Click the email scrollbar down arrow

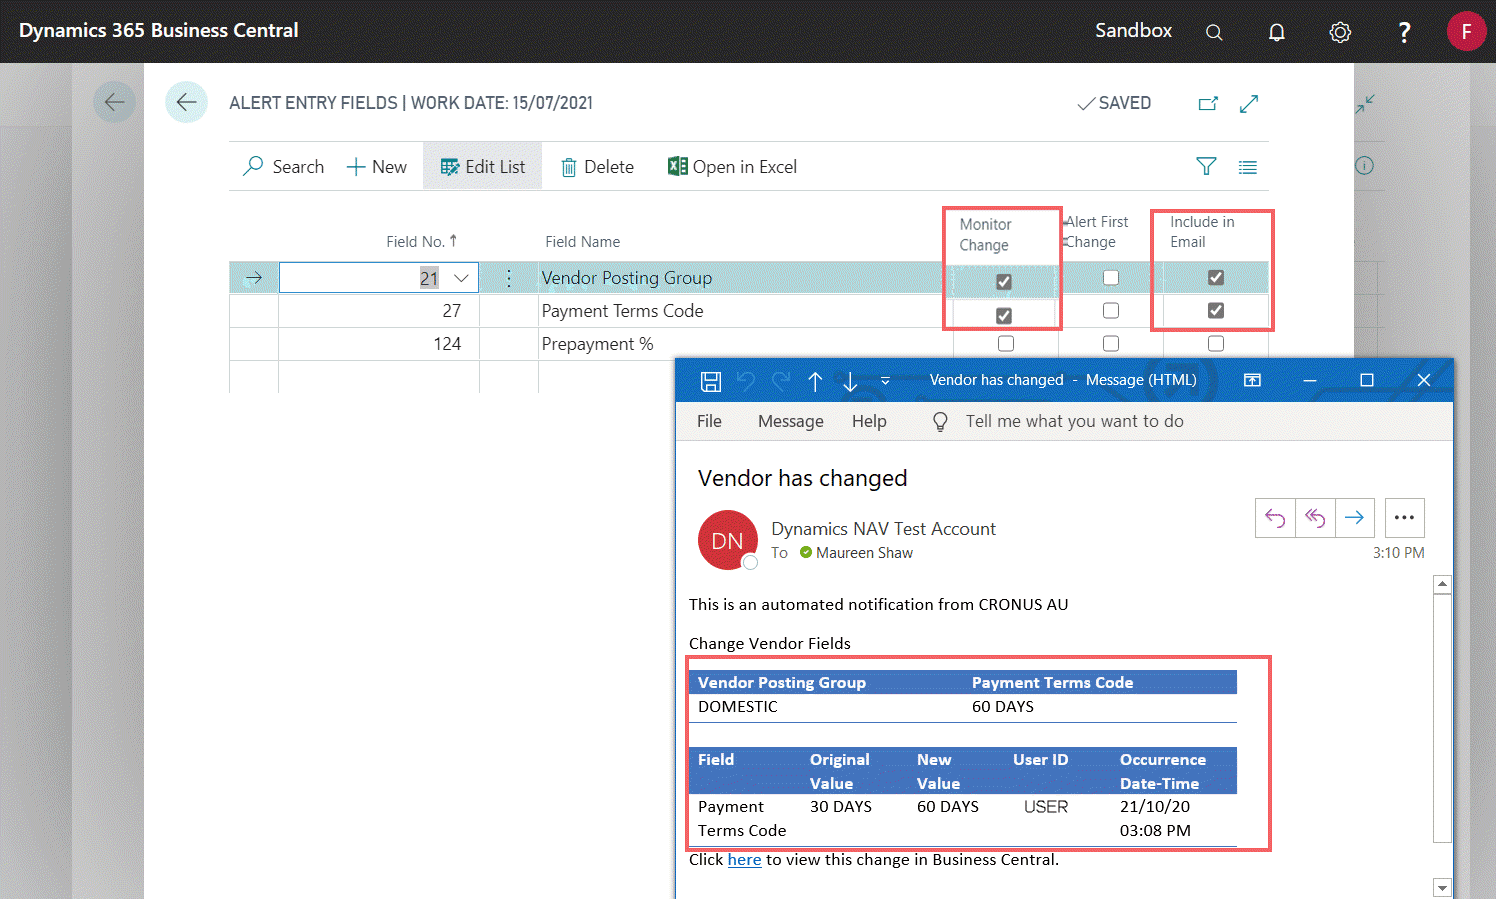pyautogui.click(x=1442, y=887)
